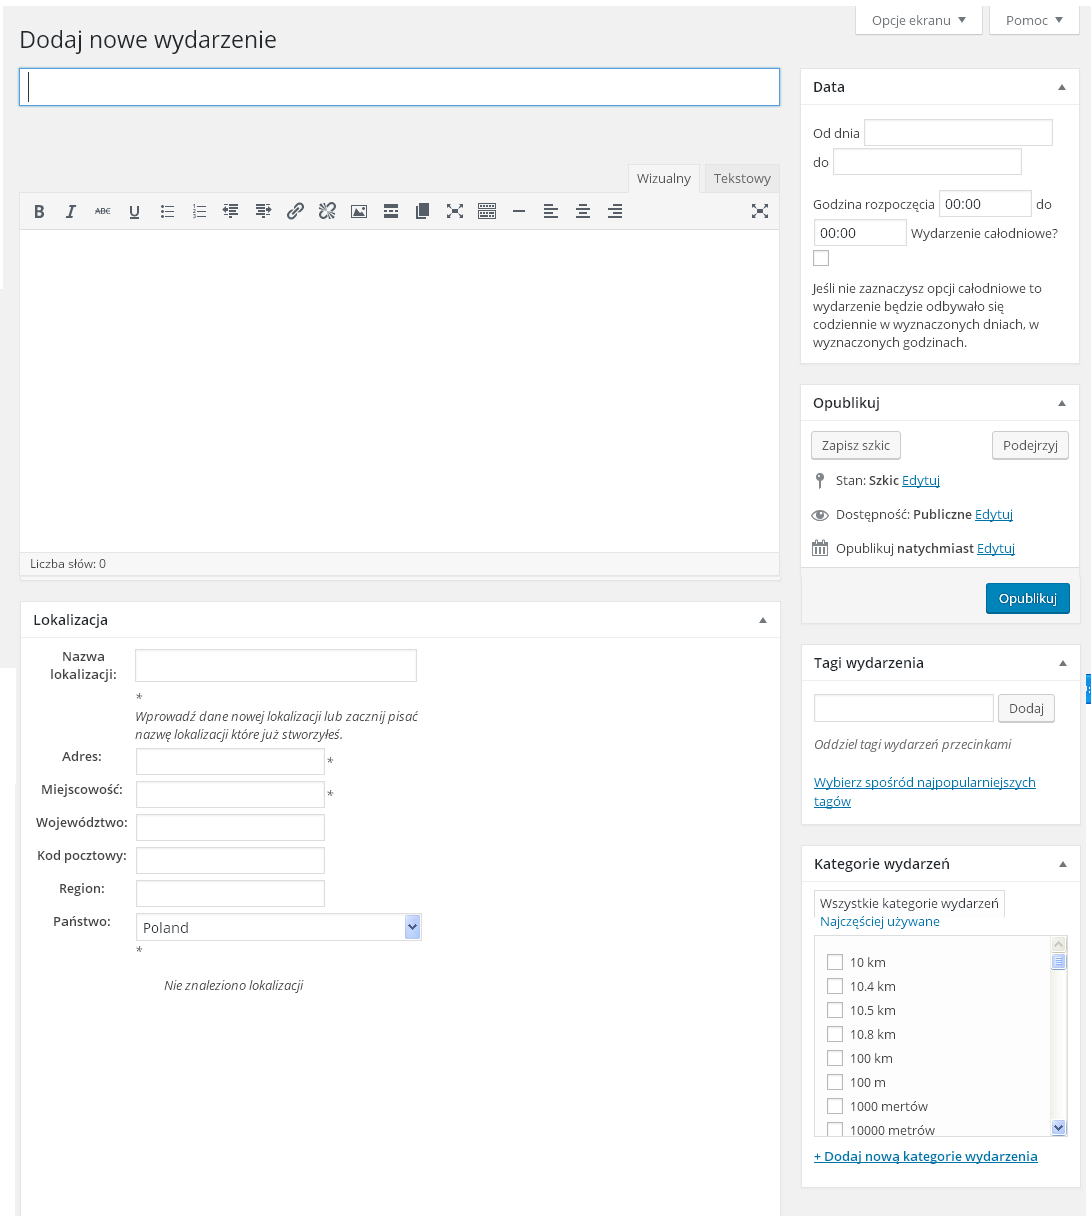This screenshot has width=1091, height=1219.
Task: Decrease indent with the outdent icon
Action: point(231,211)
